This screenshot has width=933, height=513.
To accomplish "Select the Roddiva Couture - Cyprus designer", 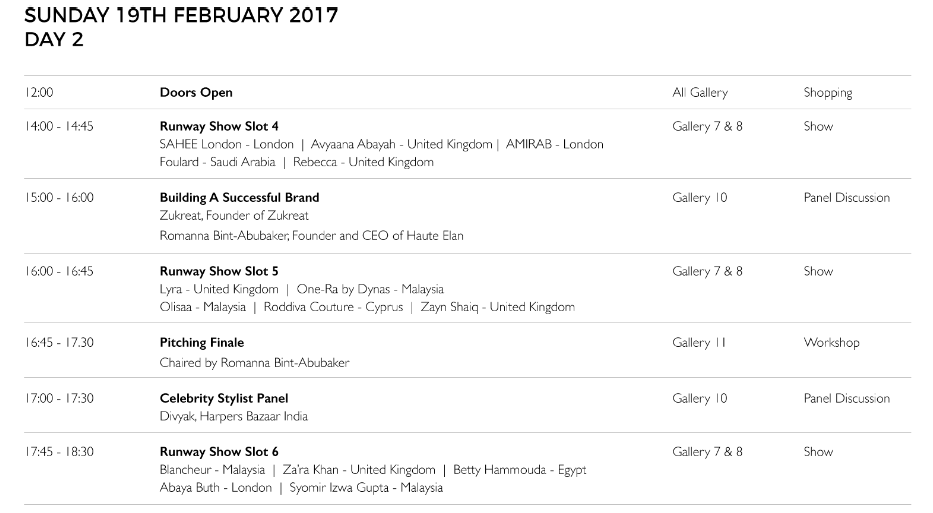I will coord(333,307).
